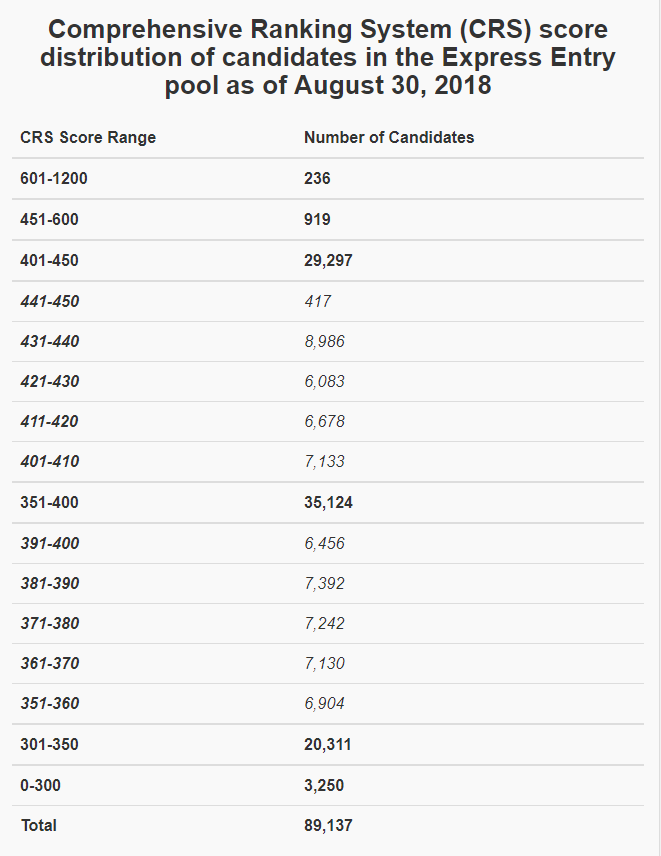Click the 3,250 candidates value
The width and height of the screenshot is (661, 856).
(x=324, y=786)
